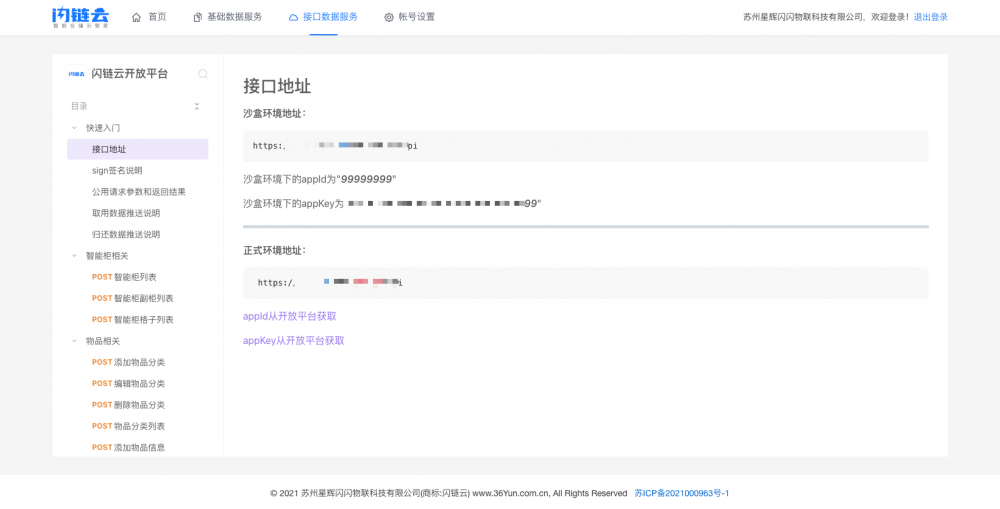The width and height of the screenshot is (1000, 509).
Task: Click the copy icon beside 基础数据服务
Action: (197, 17)
